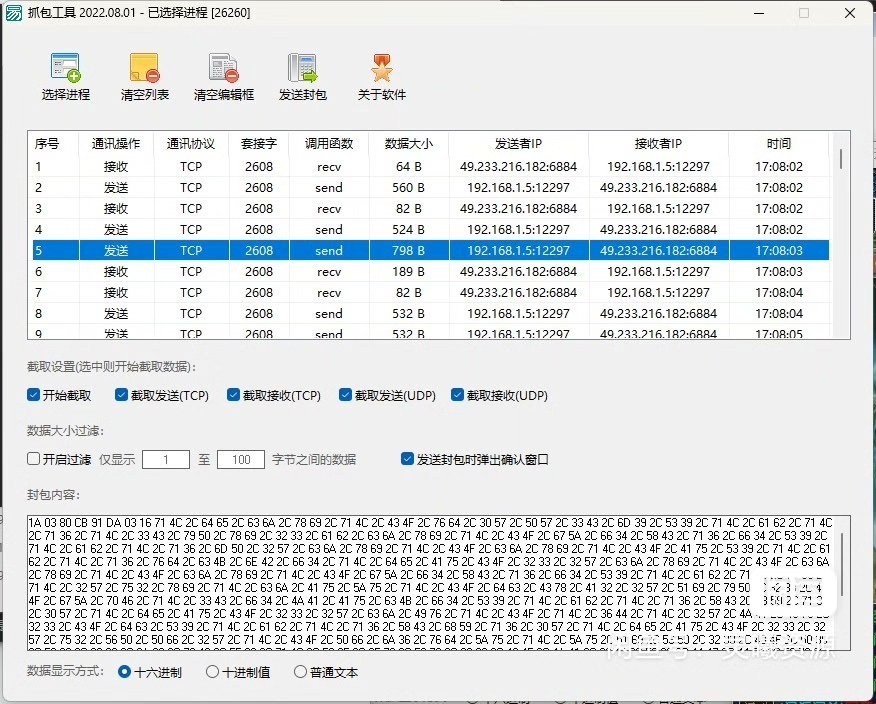This screenshot has height=704, width=876.
Task: Click the 清空编辑框 toolbar icon
Action: 223,68
